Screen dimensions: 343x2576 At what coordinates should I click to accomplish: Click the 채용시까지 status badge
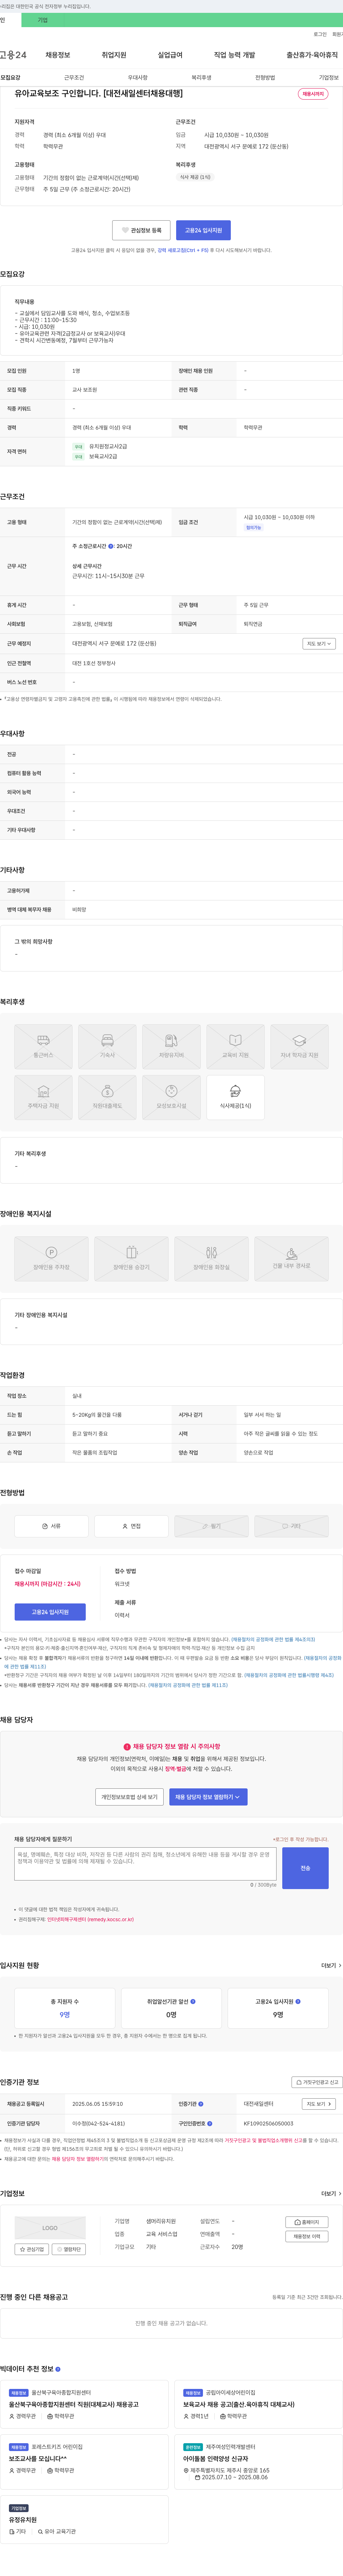click(x=313, y=94)
